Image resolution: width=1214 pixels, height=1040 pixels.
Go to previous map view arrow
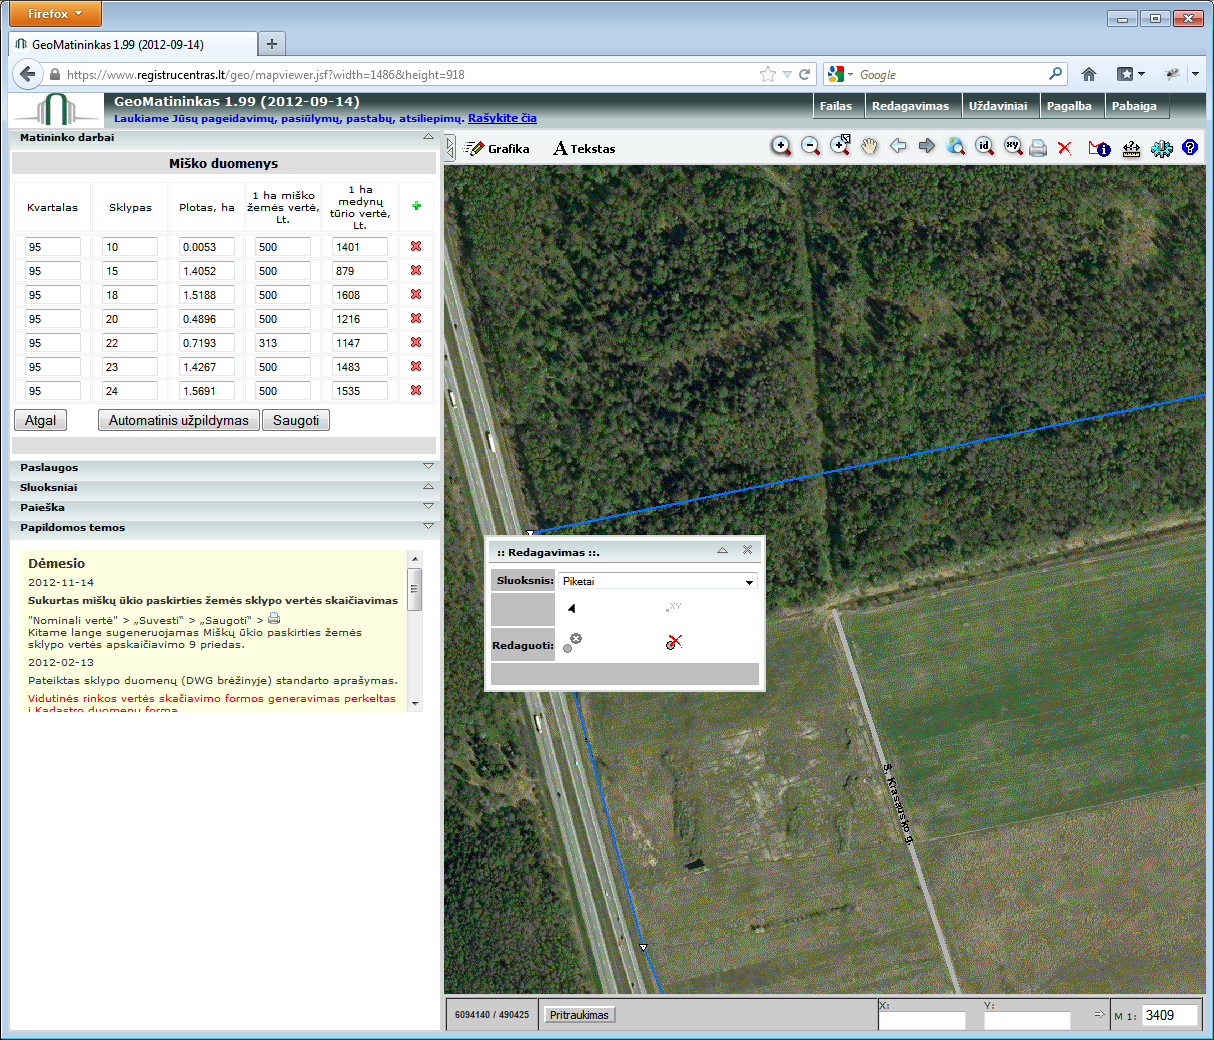[898, 146]
